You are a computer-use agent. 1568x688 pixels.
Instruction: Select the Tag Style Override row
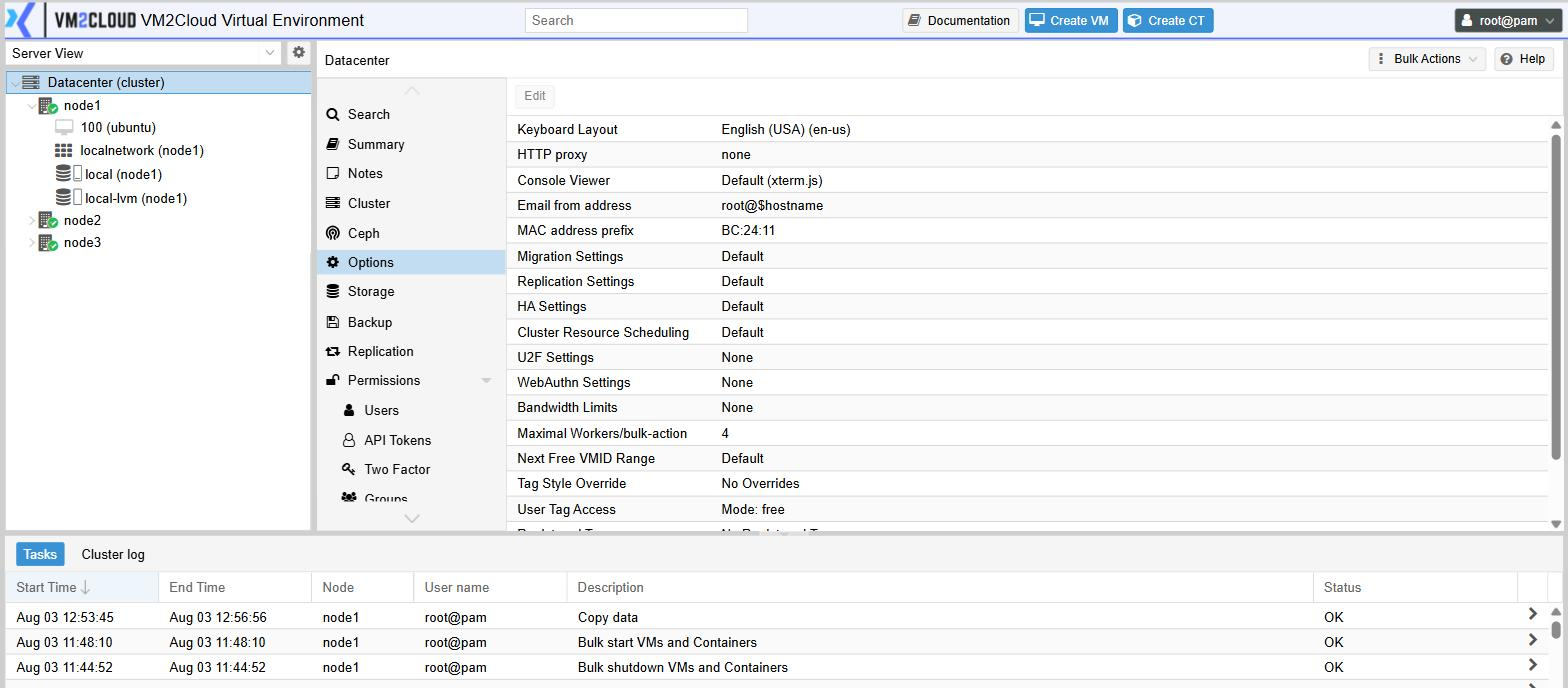1027,483
